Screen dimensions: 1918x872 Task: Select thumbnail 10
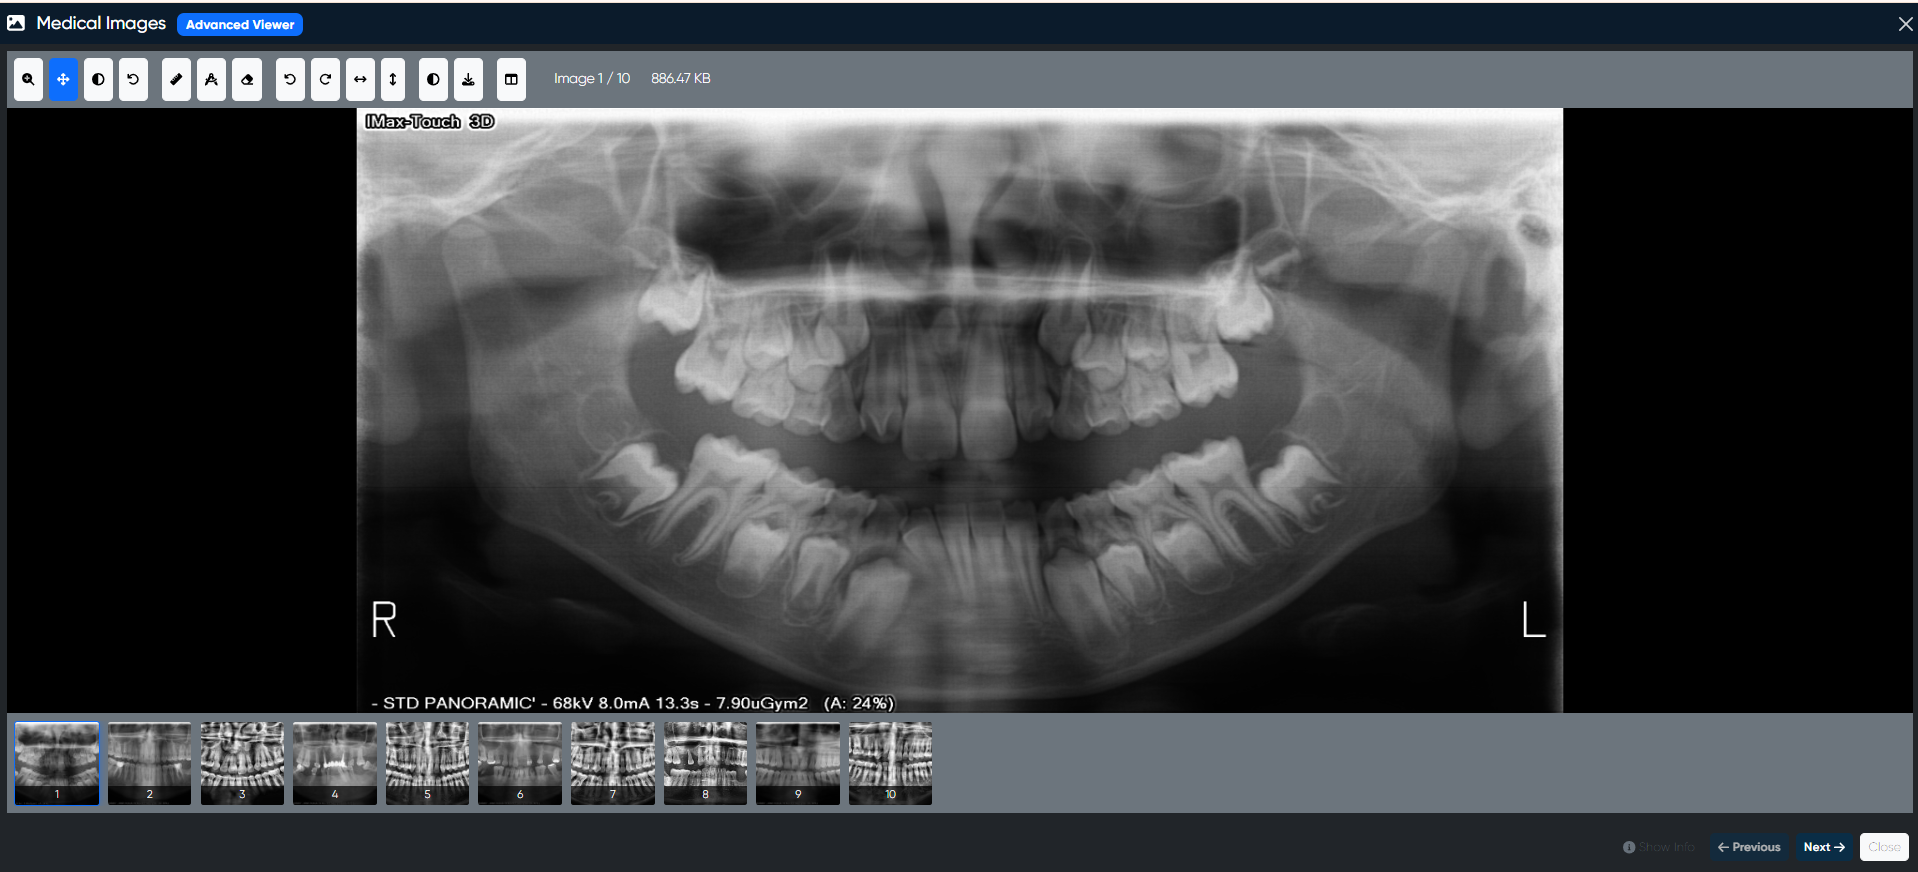pyautogui.click(x=890, y=764)
